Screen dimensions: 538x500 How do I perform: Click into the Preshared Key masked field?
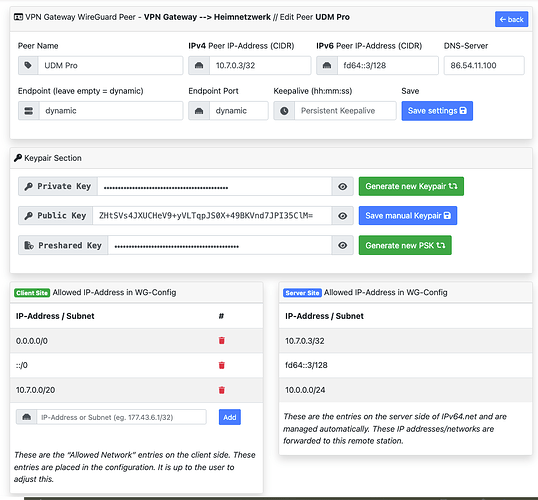[x=220, y=245]
